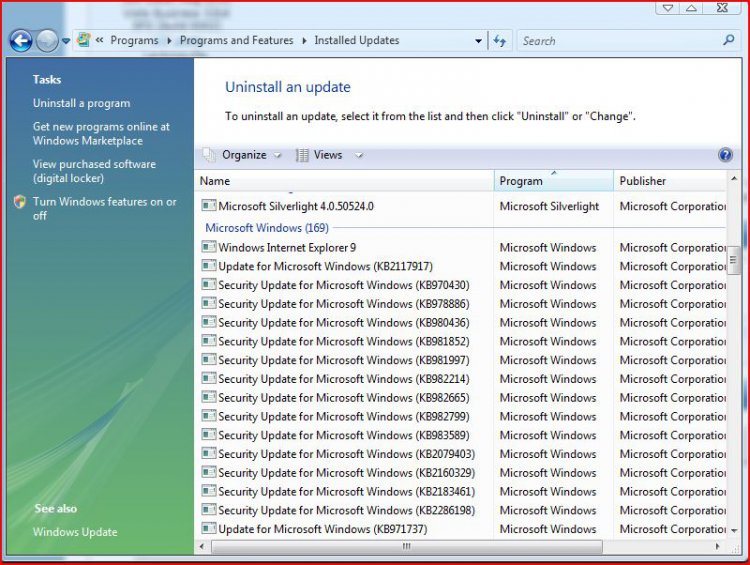Open View purchased software (digital locker)
750x565 pixels.
coord(94,171)
